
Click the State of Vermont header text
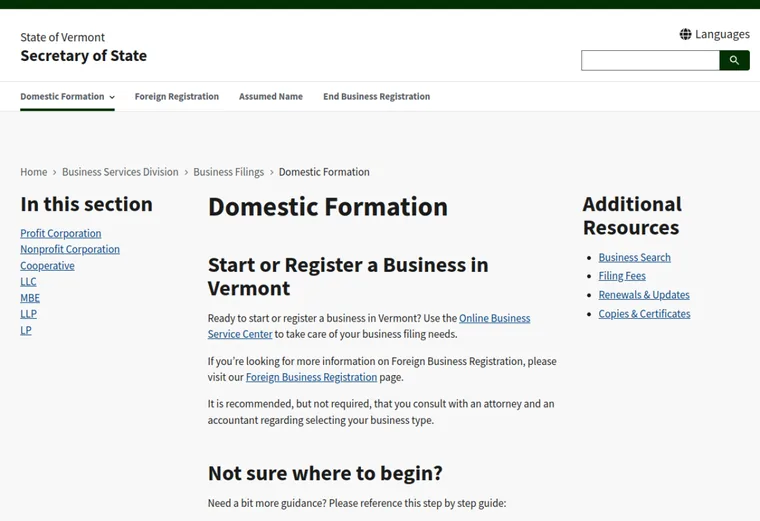pyautogui.click(x=63, y=37)
